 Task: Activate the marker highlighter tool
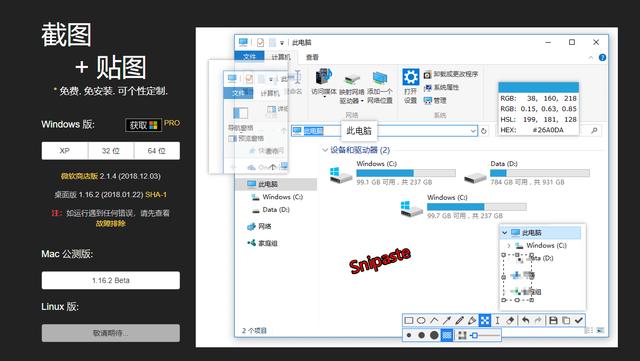pyautogui.click(x=472, y=321)
